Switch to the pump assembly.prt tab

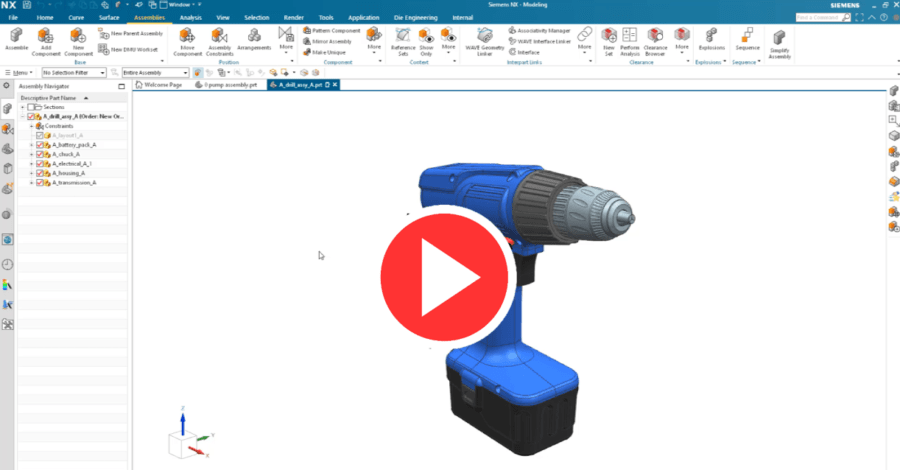coord(226,85)
